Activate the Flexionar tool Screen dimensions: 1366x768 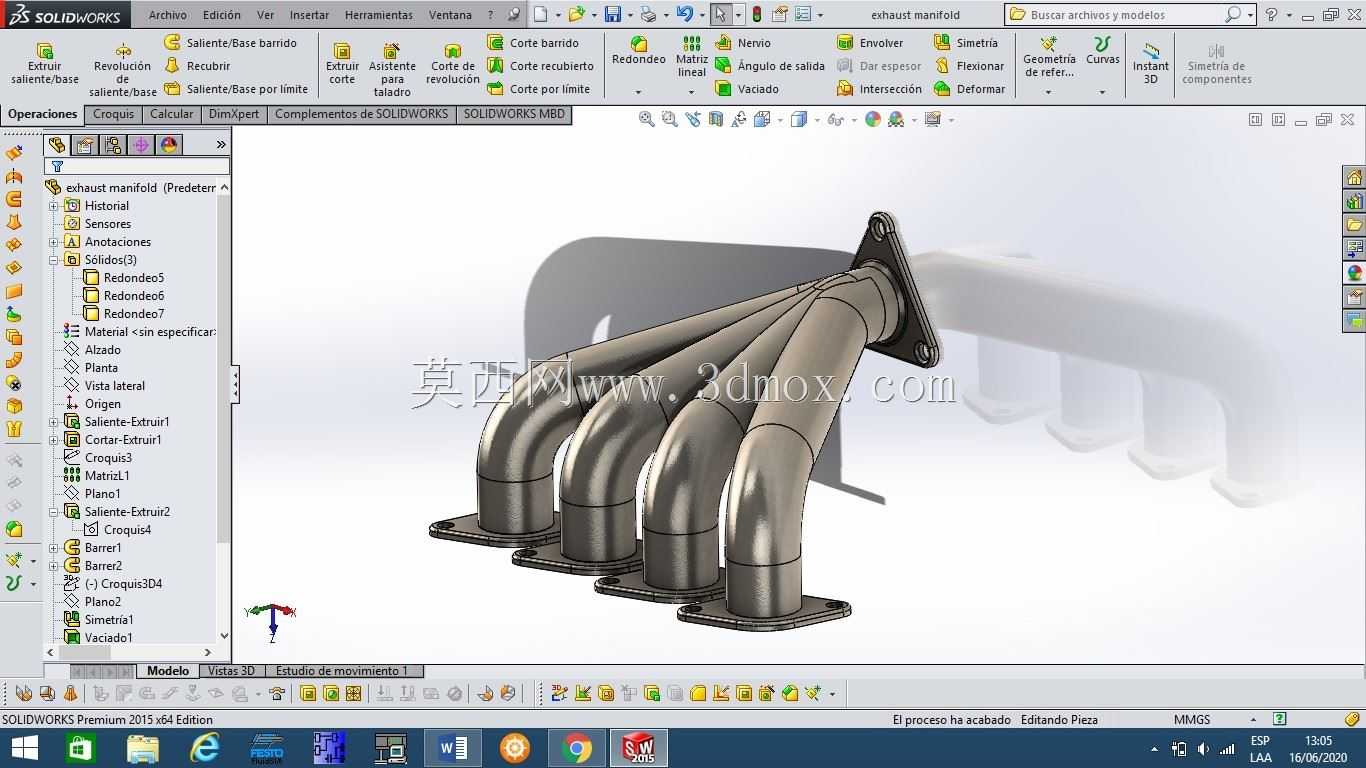(x=969, y=66)
